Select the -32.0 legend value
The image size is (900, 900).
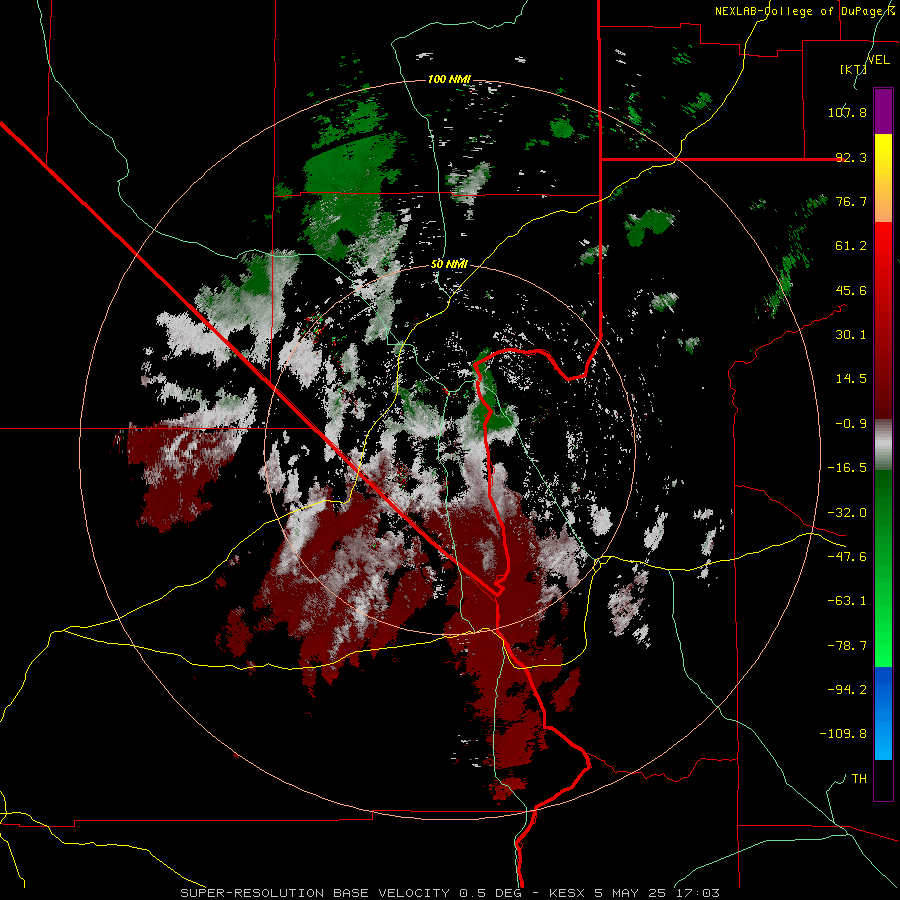[x=847, y=513]
